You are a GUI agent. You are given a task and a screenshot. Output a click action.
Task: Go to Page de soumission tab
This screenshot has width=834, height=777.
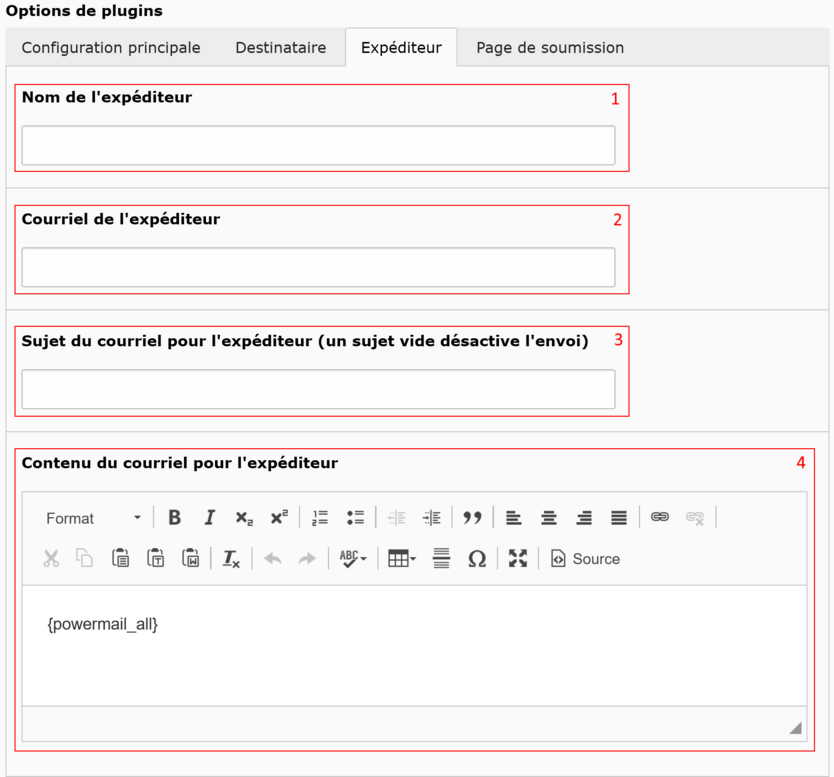(x=550, y=48)
